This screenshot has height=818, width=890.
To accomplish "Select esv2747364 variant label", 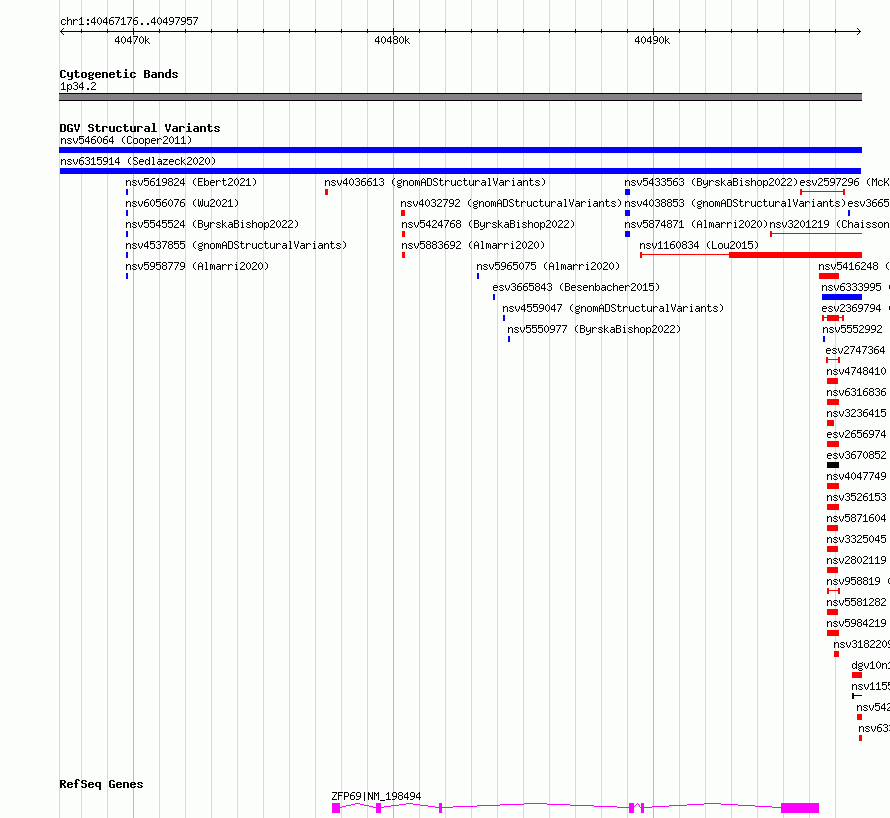I will [855, 350].
